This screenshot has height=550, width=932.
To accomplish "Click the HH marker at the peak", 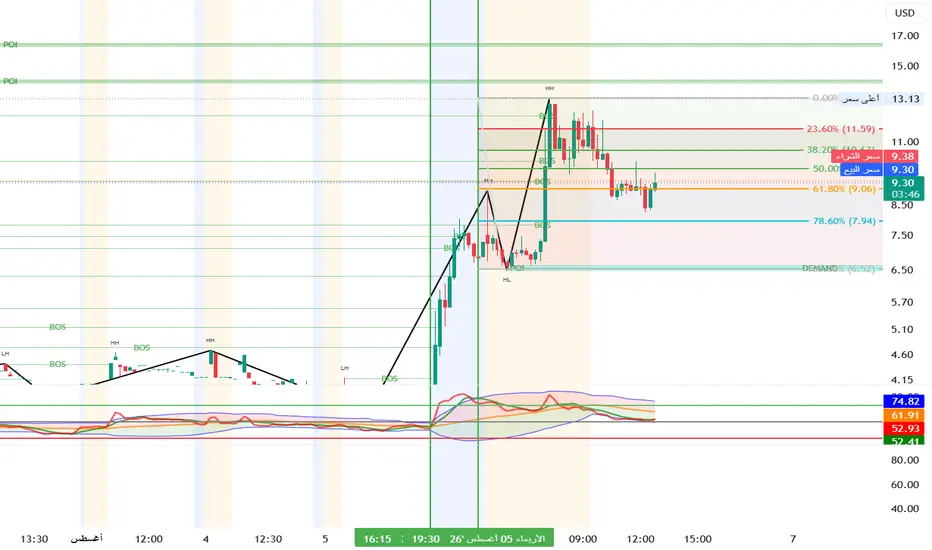I will [x=549, y=89].
